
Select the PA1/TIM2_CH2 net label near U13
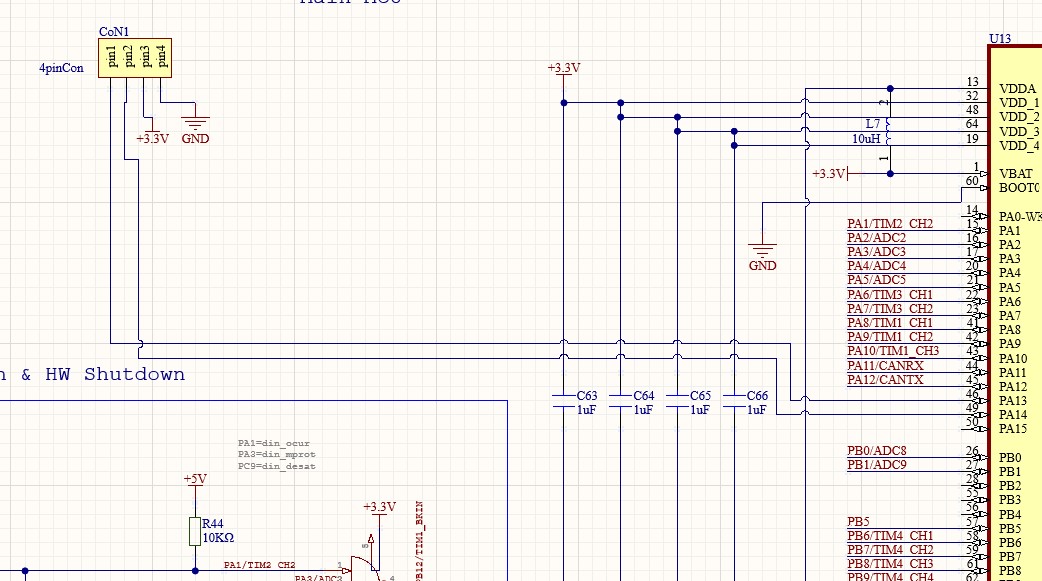890,223
